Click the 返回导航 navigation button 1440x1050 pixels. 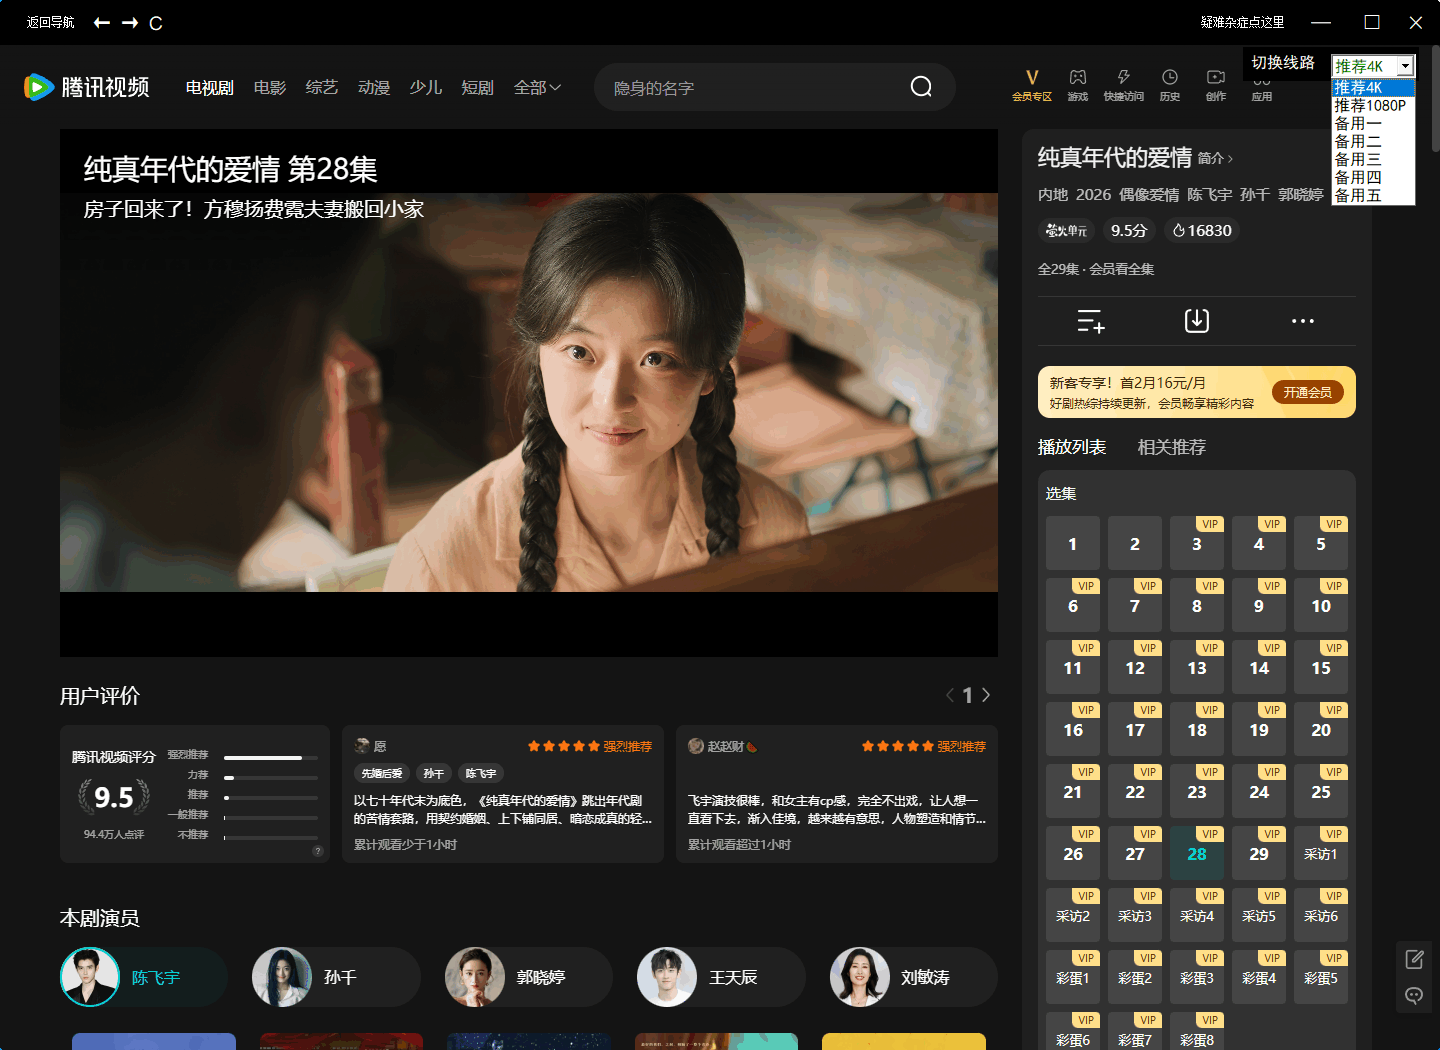pyautogui.click(x=49, y=22)
